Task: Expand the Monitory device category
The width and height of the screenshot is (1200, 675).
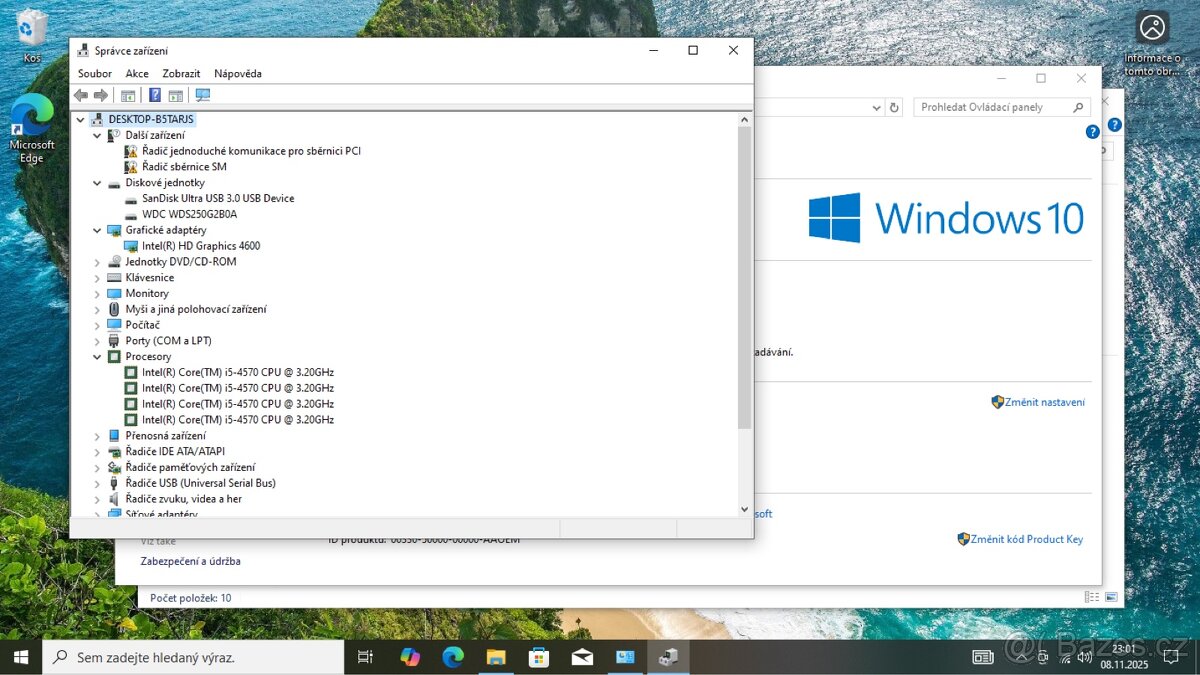Action: point(98,294)
